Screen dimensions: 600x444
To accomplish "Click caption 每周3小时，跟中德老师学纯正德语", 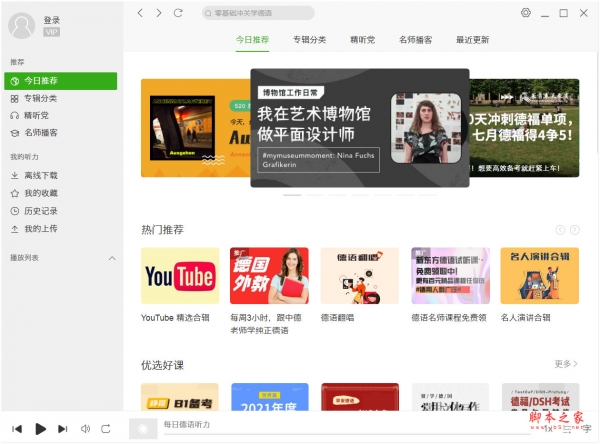I will click(x=266, y=324).
